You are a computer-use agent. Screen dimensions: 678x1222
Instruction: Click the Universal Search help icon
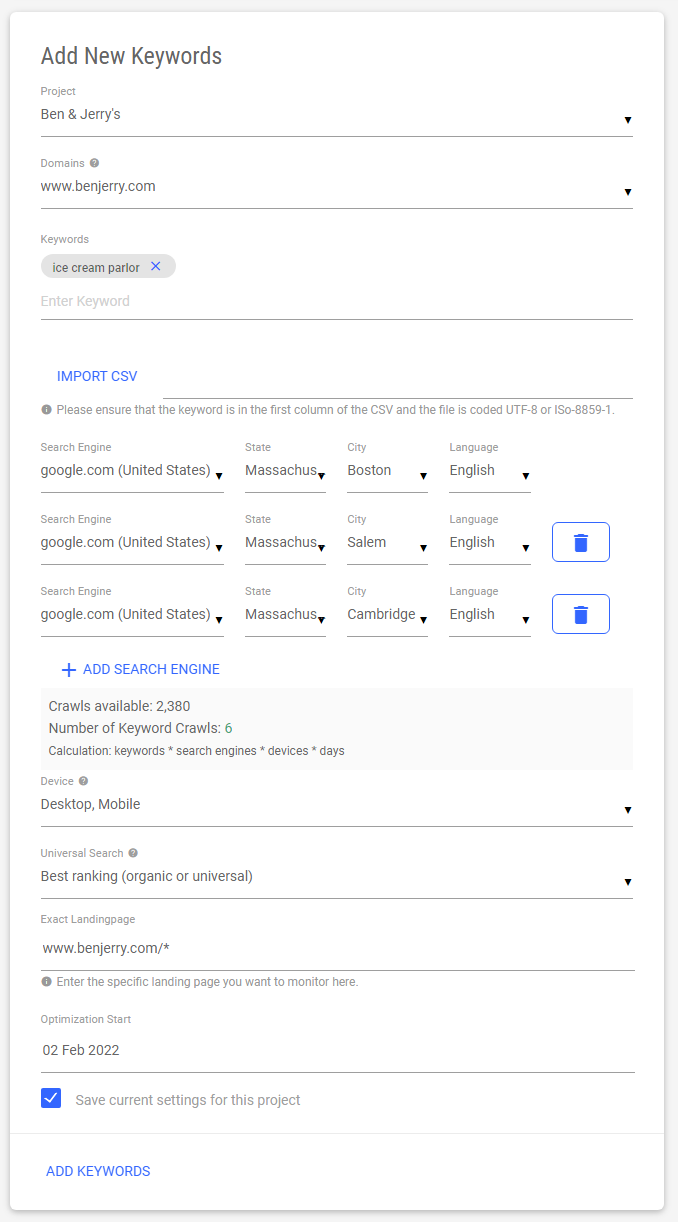(x=133, y=853)
